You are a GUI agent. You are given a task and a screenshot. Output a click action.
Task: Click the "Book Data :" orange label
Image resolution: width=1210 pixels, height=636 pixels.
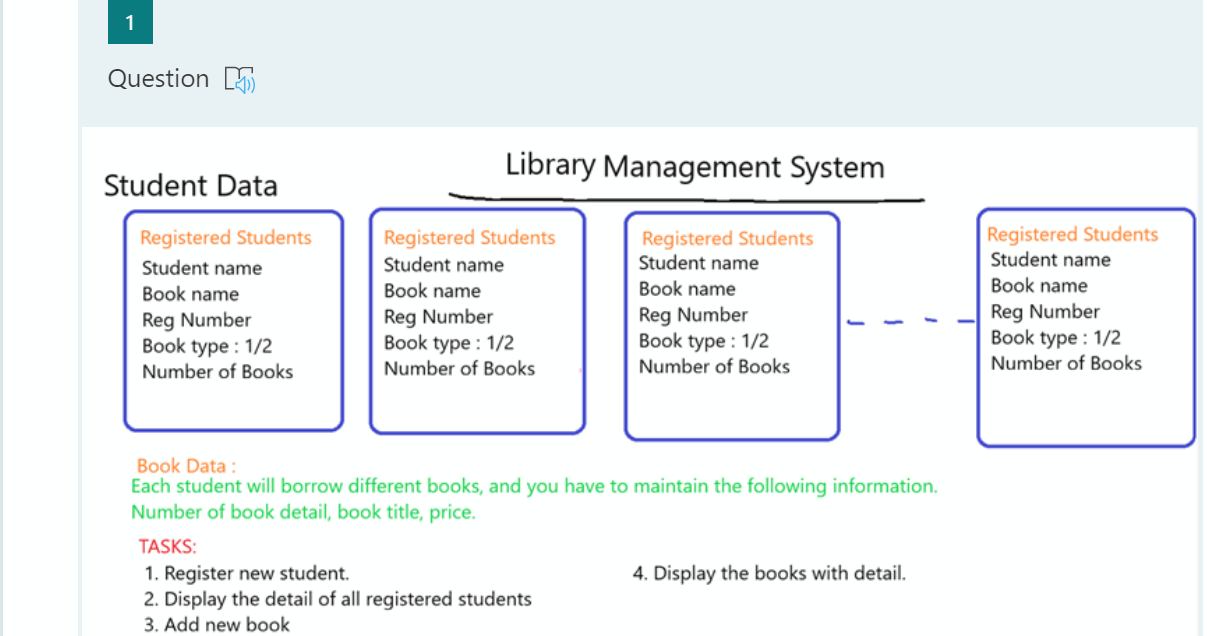187,466
